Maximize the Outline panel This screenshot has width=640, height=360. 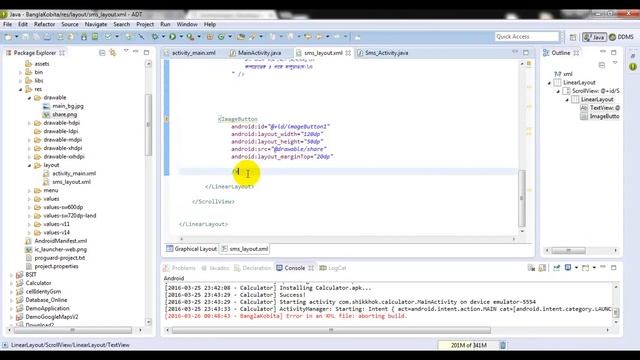click(x=613, y=52)
